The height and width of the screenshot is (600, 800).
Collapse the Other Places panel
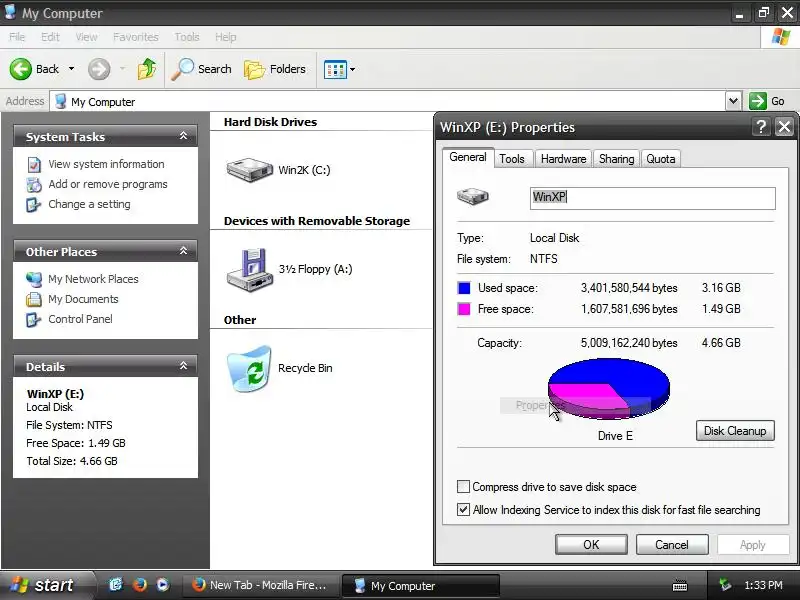pos(183,251)
